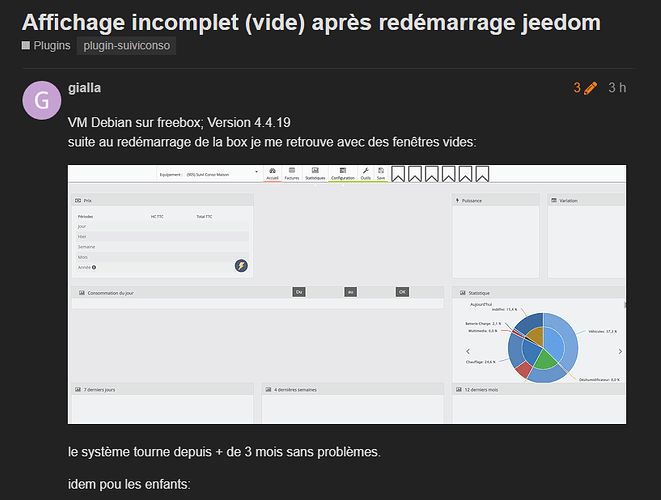Click the Variation panel header in the screenshot
661x500 pixels.
[x=586, y=200]
